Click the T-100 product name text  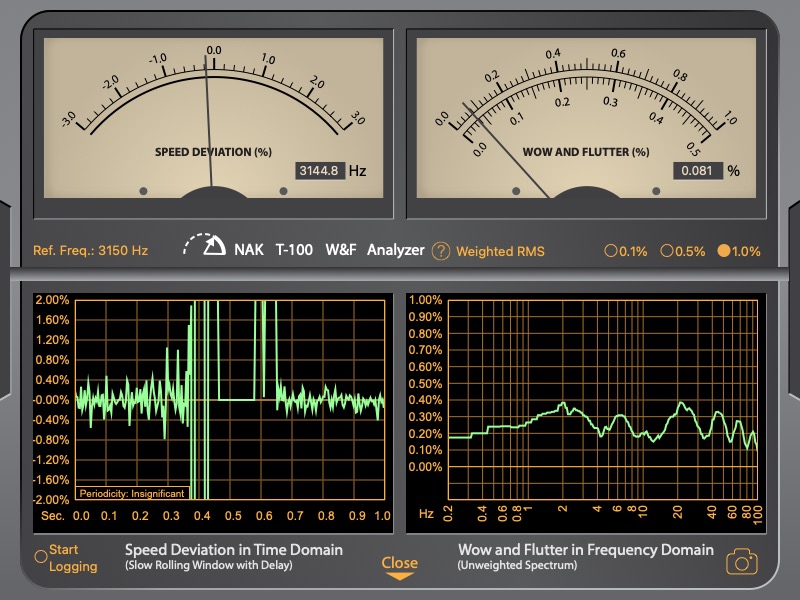point(294,250)
